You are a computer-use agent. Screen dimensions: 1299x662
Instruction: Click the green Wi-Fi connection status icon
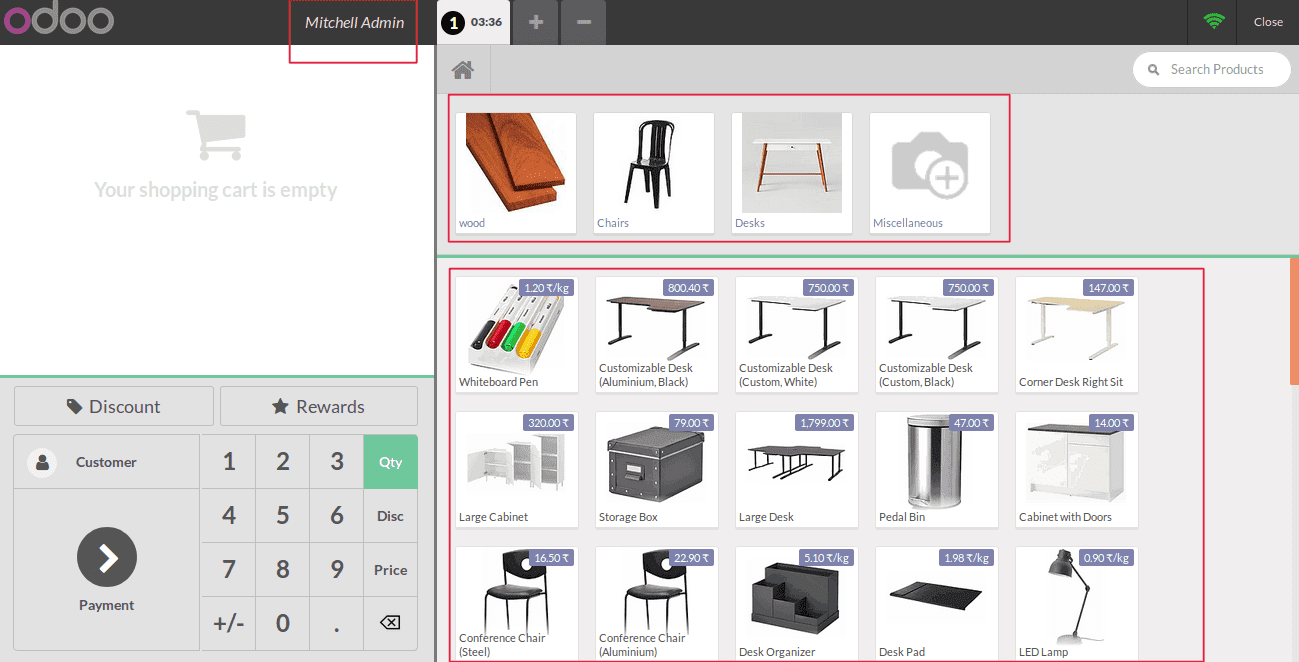1214,21
